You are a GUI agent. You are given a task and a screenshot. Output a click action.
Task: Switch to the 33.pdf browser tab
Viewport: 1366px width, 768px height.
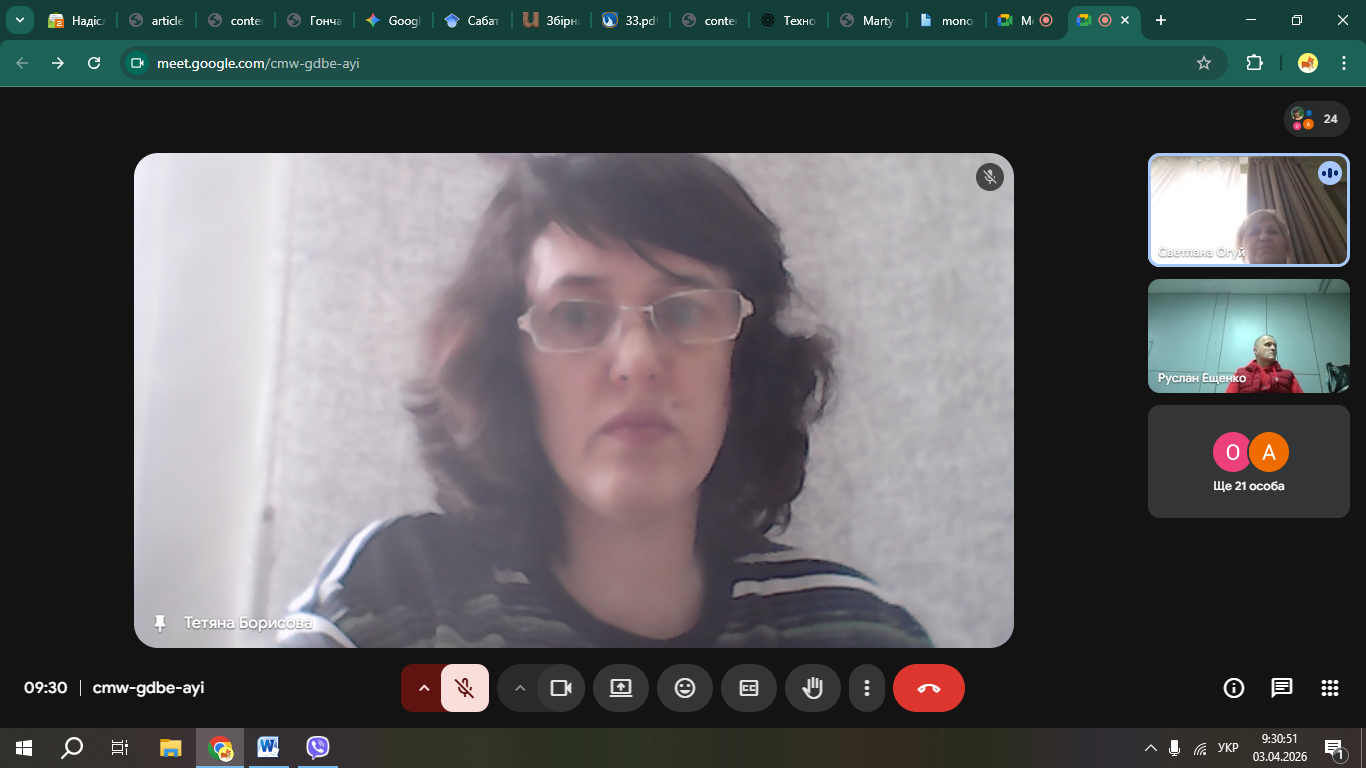[x=630, y=20]
